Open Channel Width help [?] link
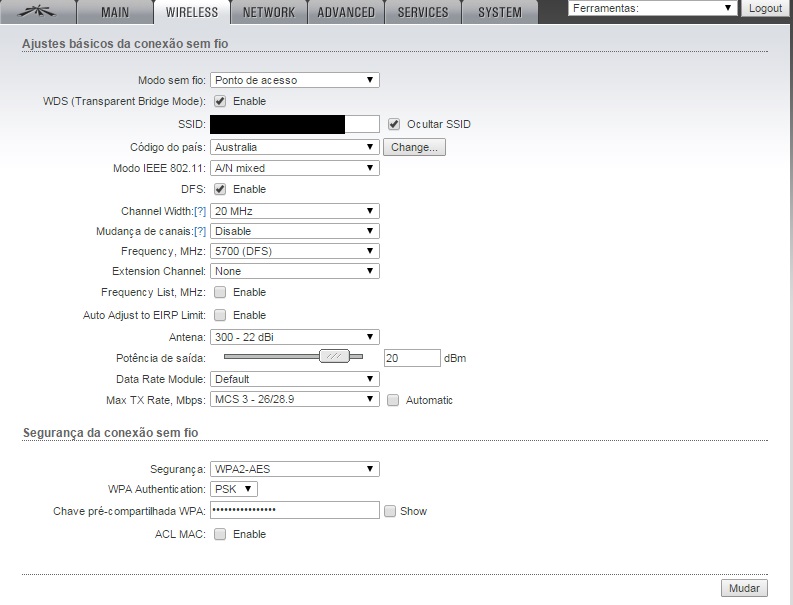This screenshot has height=605, width=793. coord(200,211)
